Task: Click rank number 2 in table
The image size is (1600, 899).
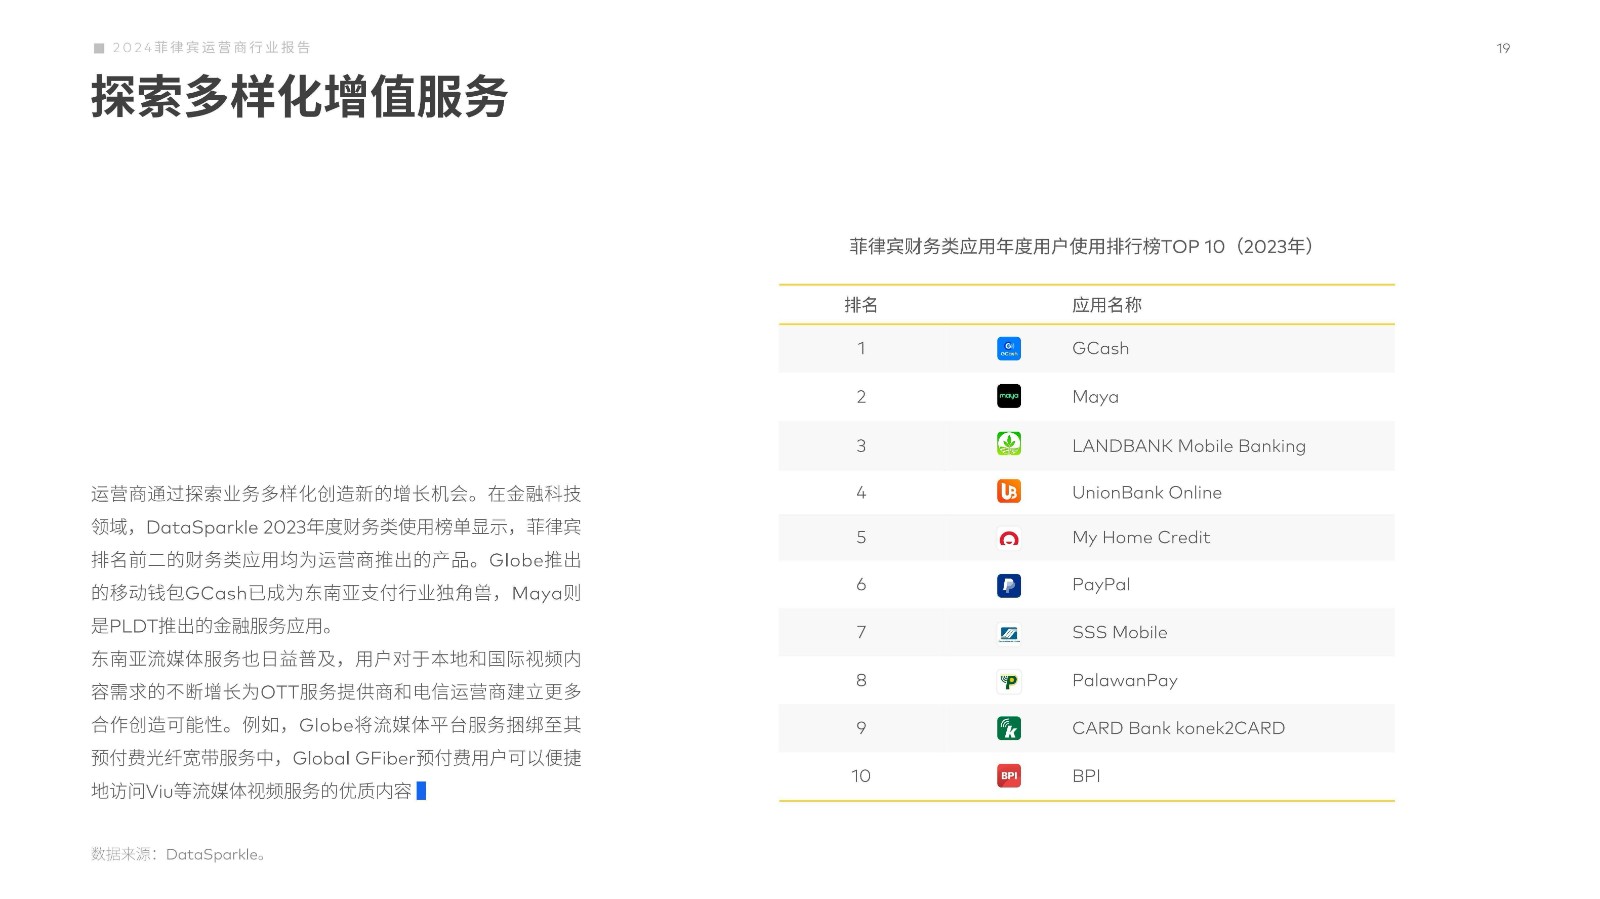Action: click(861, 397)
